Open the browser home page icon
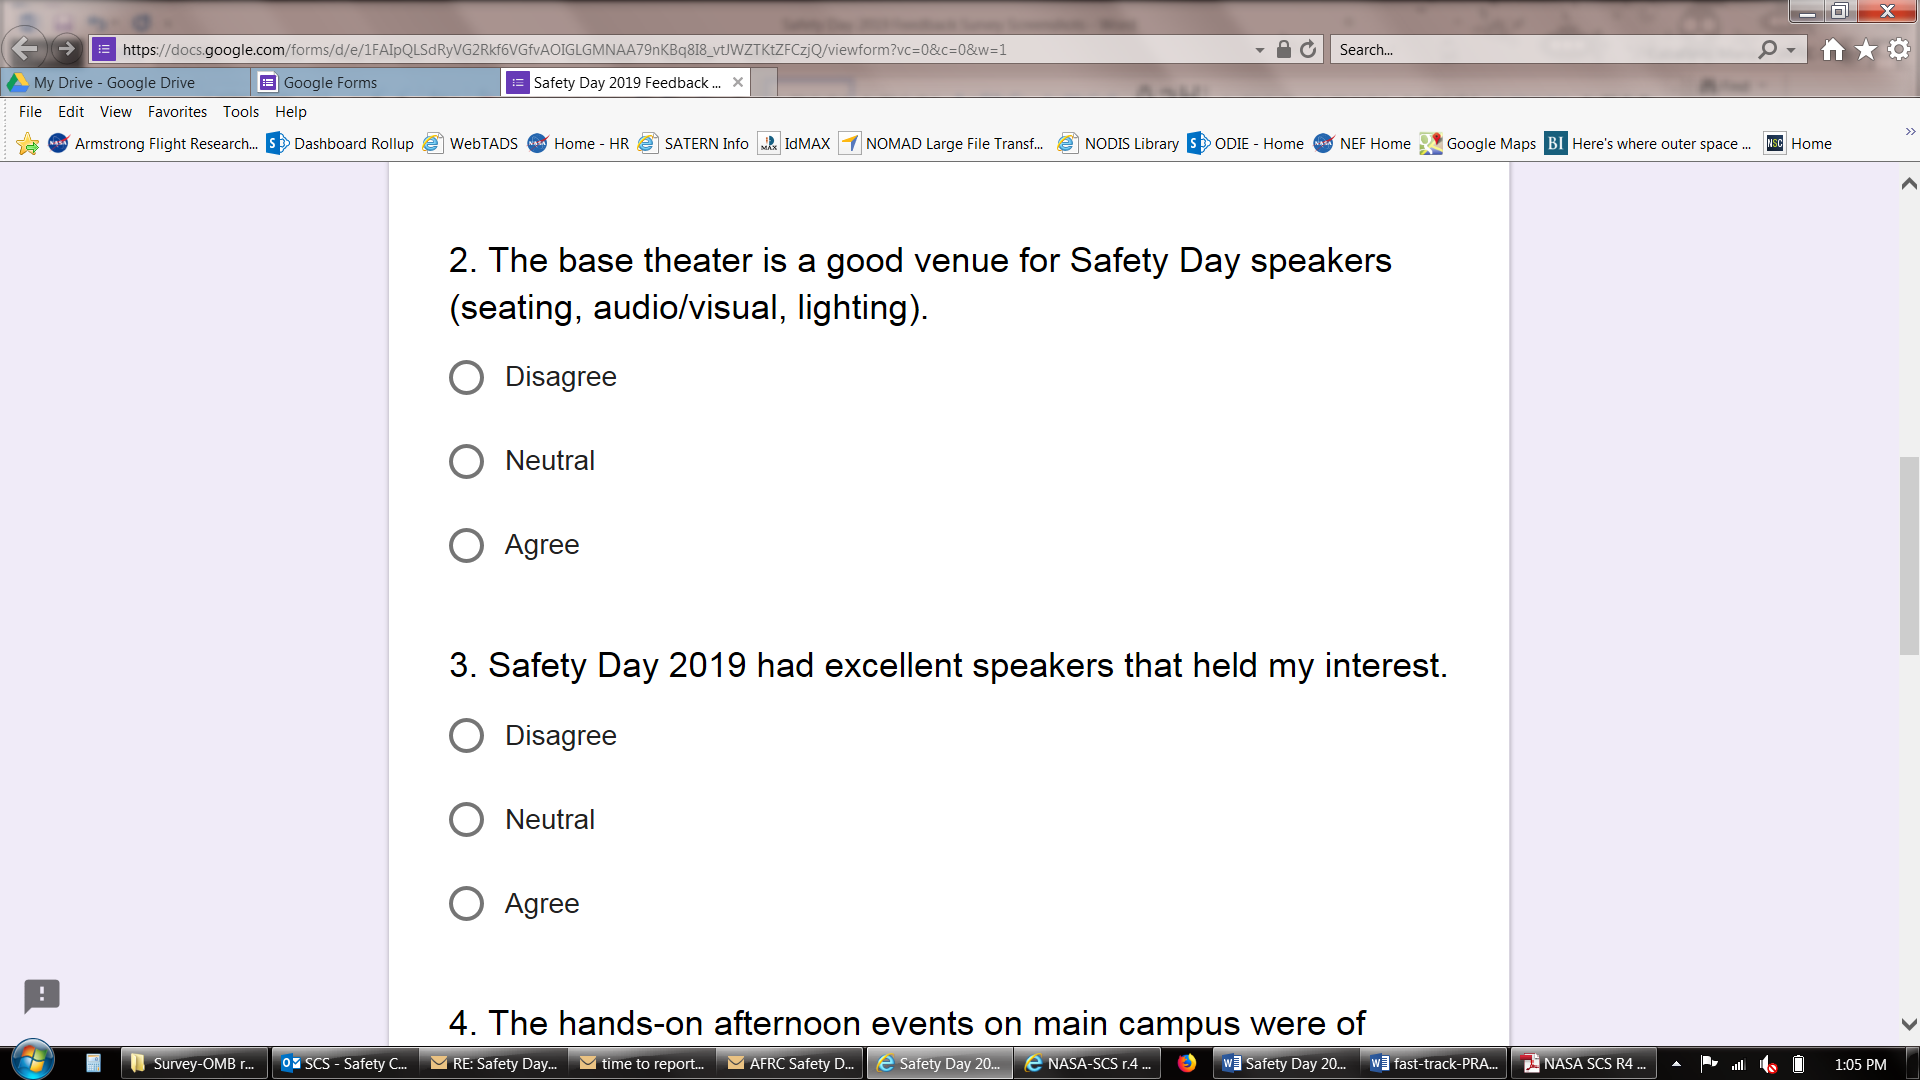The height and width of the screenshot is (1080, 1920). (1832, 49)
